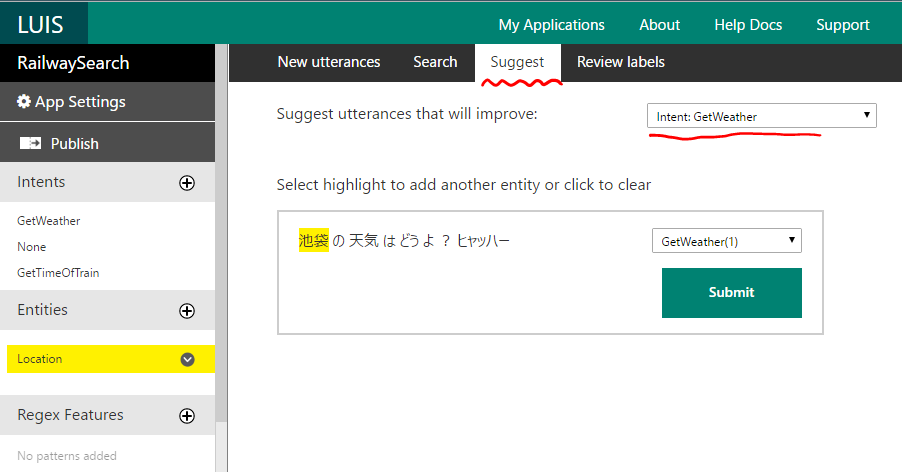Click the Publish button
The height and width of the screenshot is (472, 902).
tap(108, 143)
